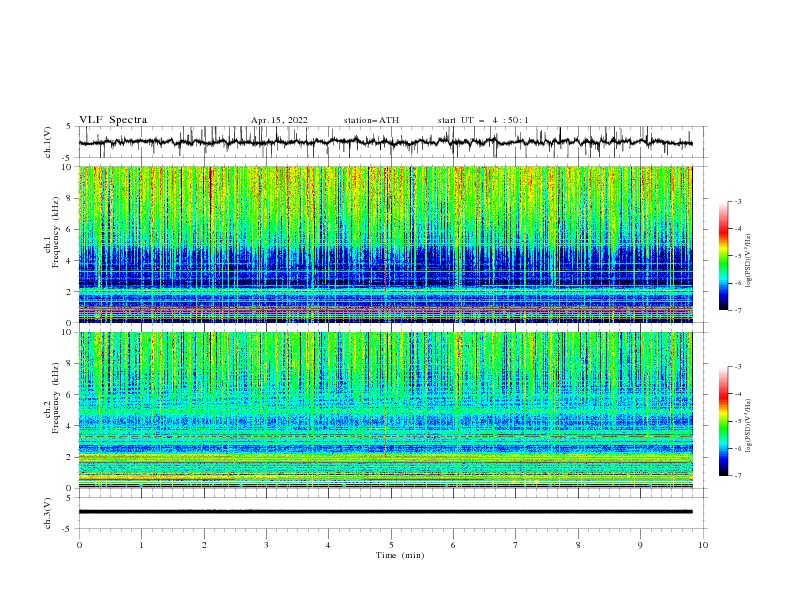Image resolution: width=792 pixels, height=612 pixels.
Task: Click the ch.1(V) waveform trace panel
Action: pos(392,142)
